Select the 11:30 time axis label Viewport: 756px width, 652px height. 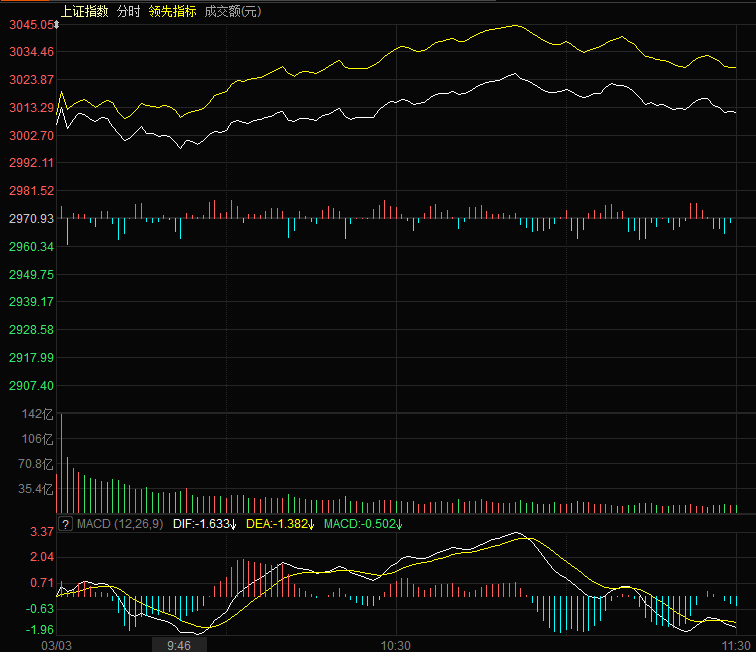tap(738, 645)
